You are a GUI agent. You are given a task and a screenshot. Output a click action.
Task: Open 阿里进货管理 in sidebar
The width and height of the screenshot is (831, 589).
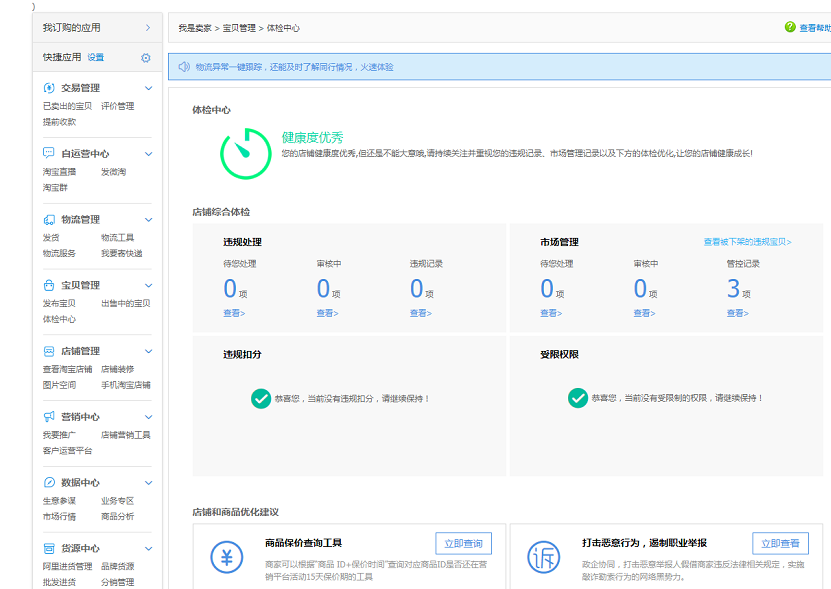coord(67,566)
